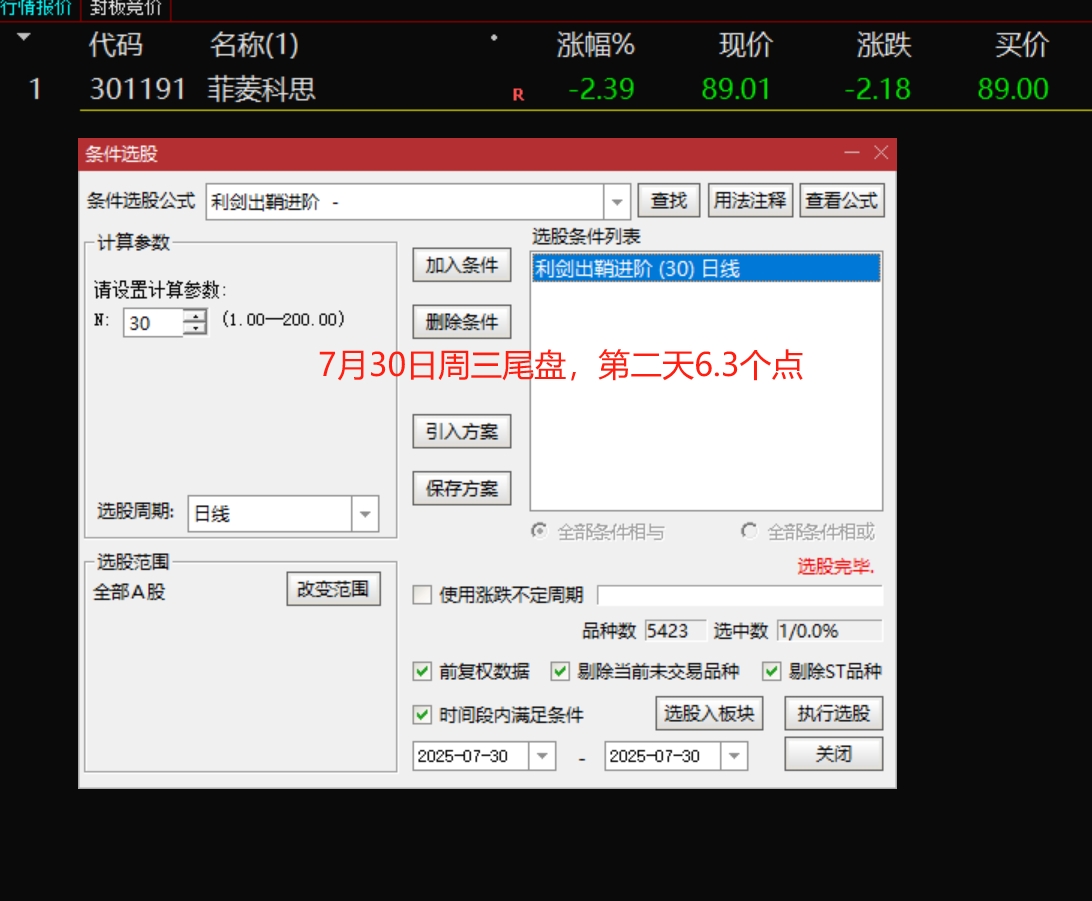Sort by 涨幅% column header
This screenshot has width=1092, height=901.
coord(595,45)
